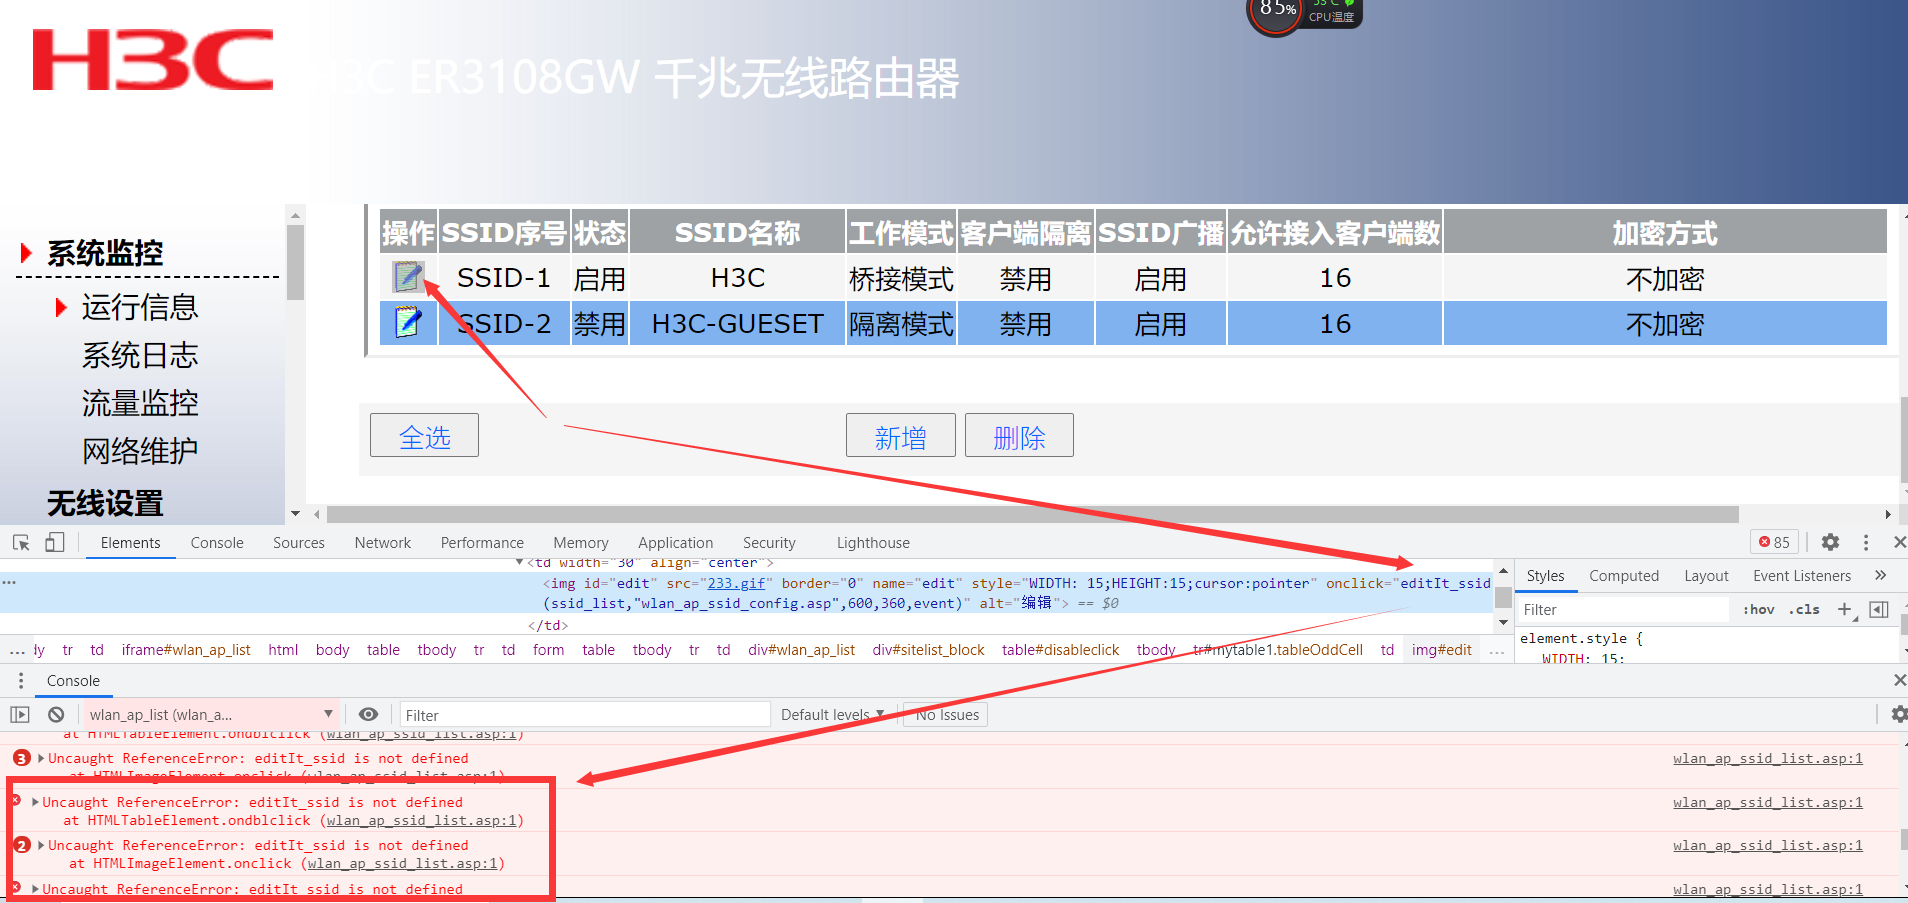Image resolution: width=1908 pixels, height=903 pixels.
Task: Open the console drawer three-dot menu
Action: 21,680
